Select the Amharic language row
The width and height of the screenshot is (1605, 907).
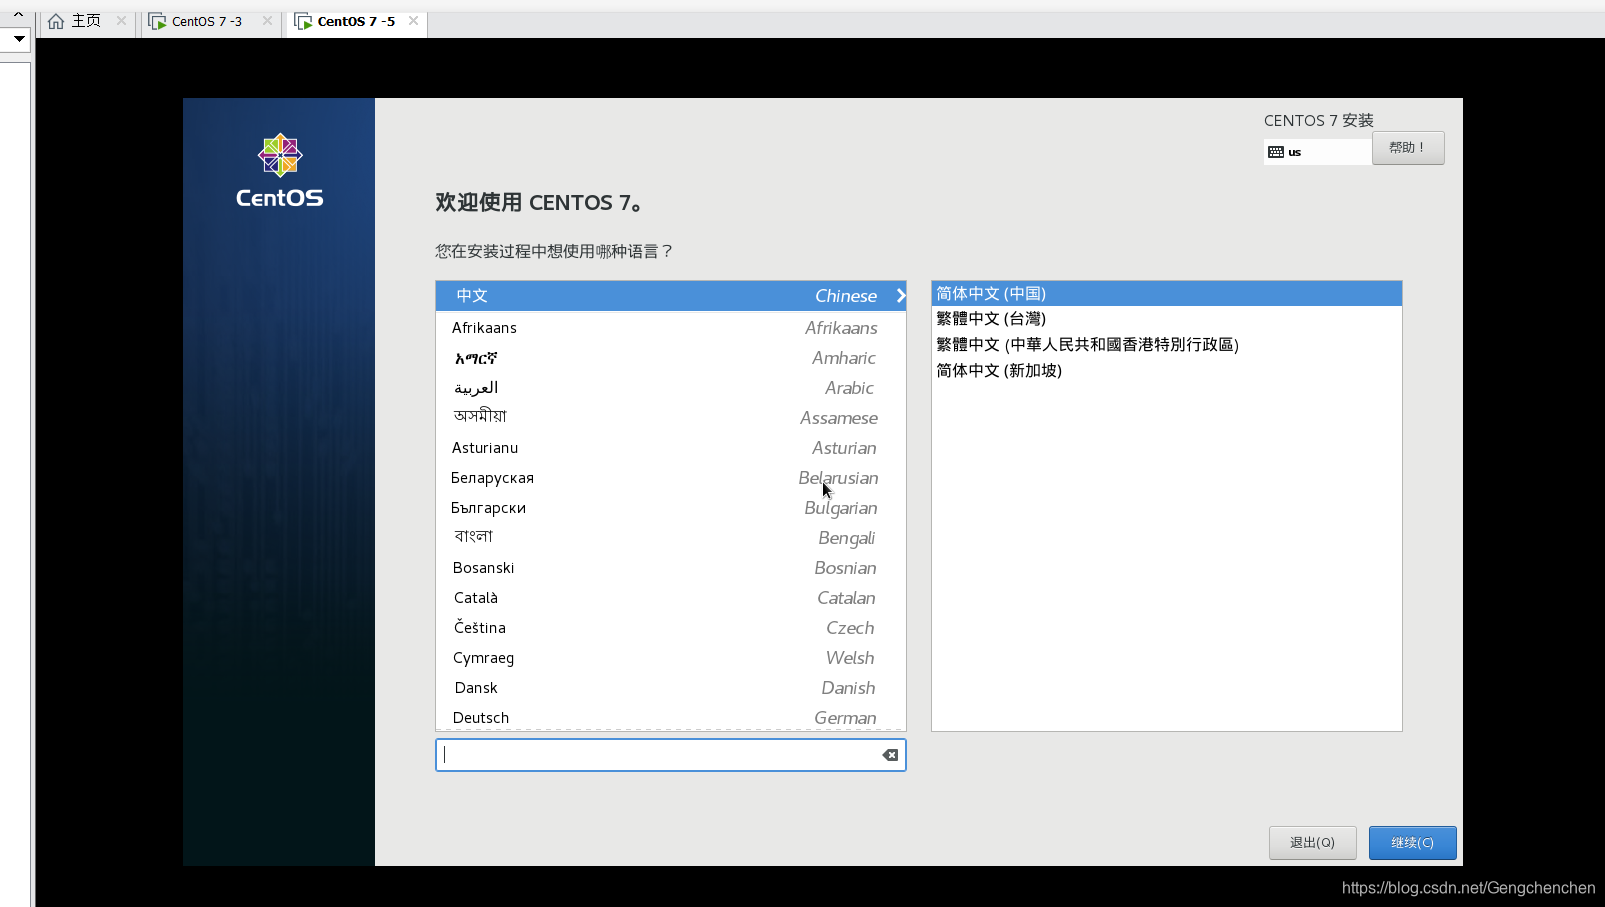coord(671,358)
